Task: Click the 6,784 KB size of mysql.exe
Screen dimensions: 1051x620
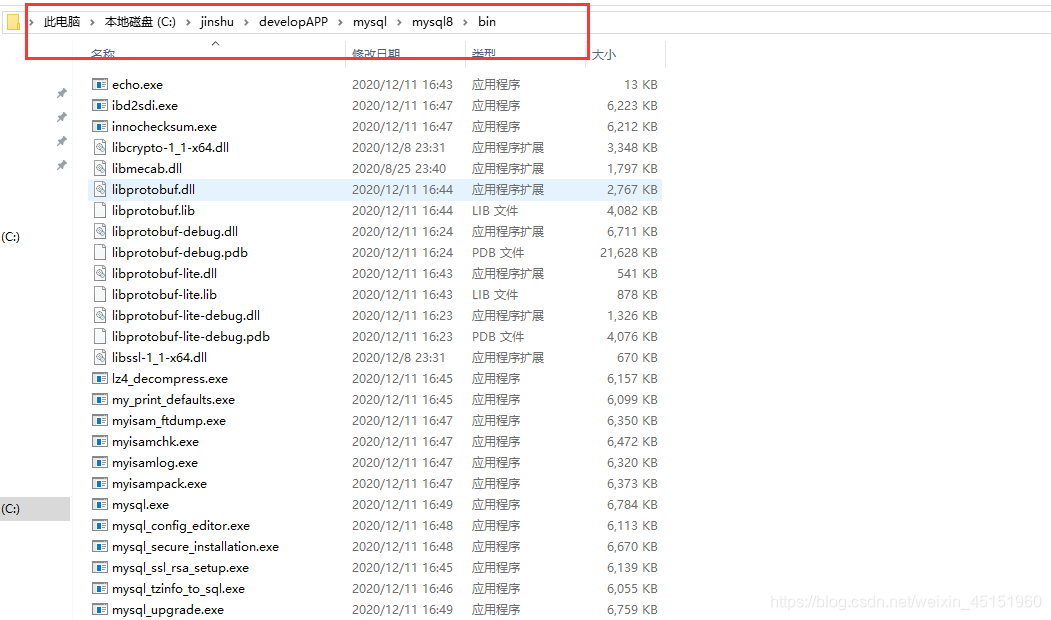Action: pos(632,505)
